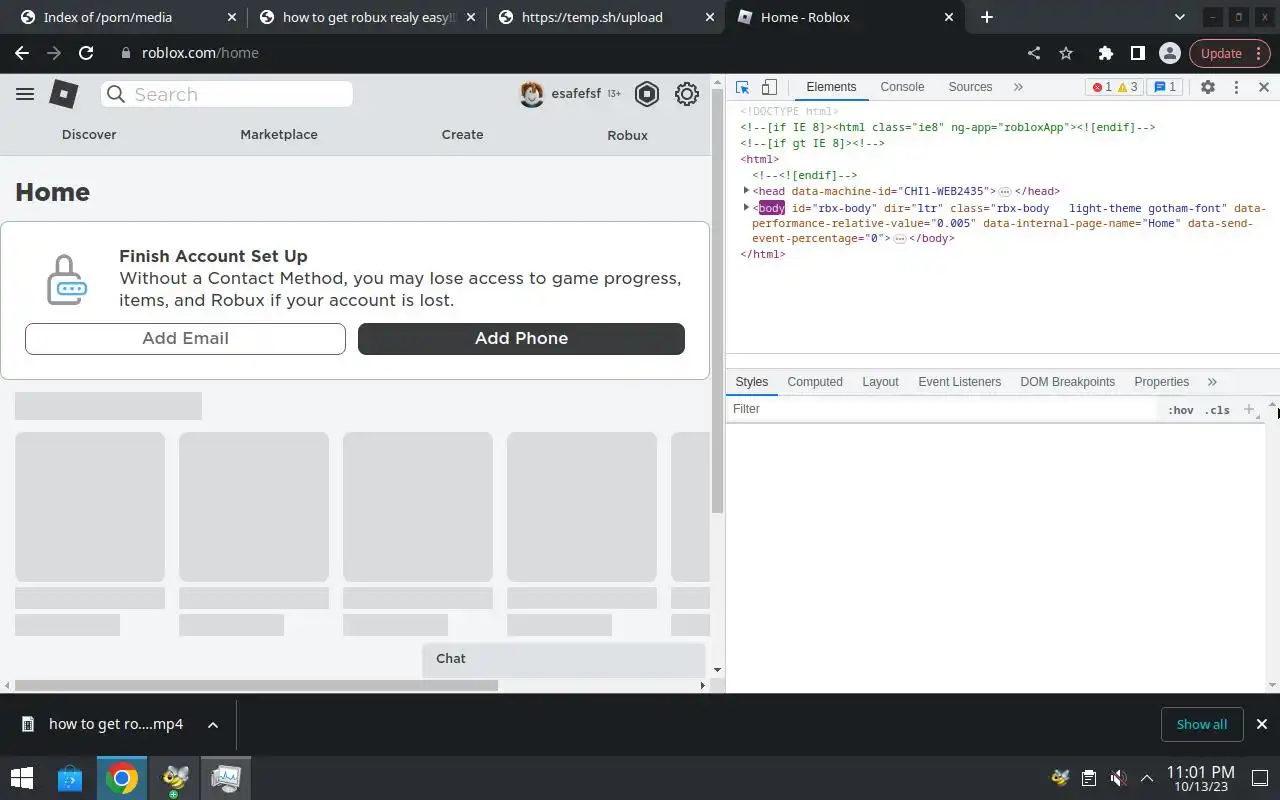Image resolution: width=1280 pixels, height=800 pixels.
Task: Share this page from the address bar
Action: point(1034,53)
